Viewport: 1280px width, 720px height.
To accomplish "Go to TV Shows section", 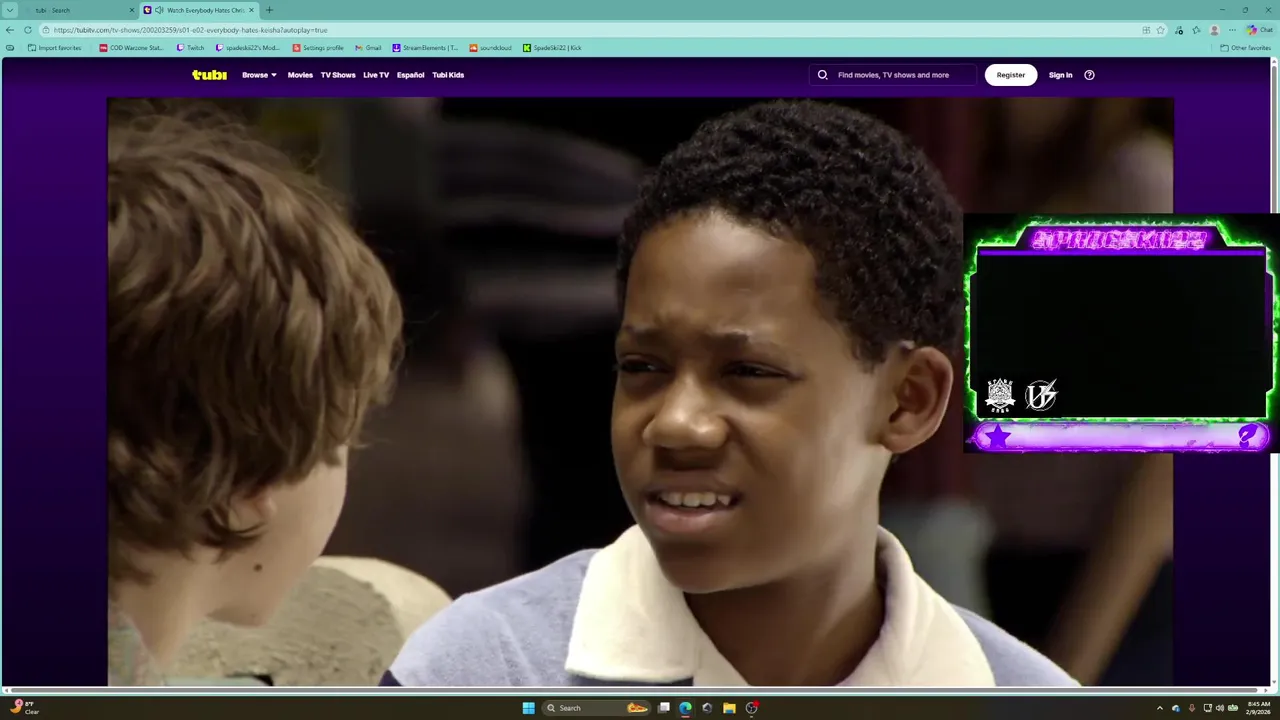I will click(x=338, y=75).
